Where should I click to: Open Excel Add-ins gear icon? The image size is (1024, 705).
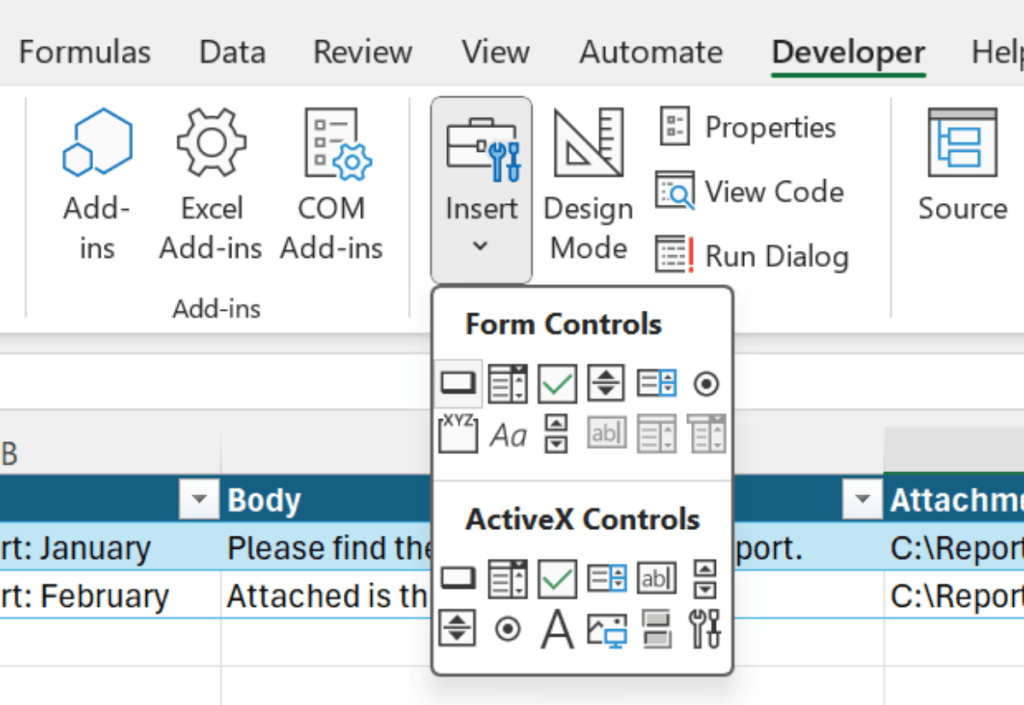[211, 184]
